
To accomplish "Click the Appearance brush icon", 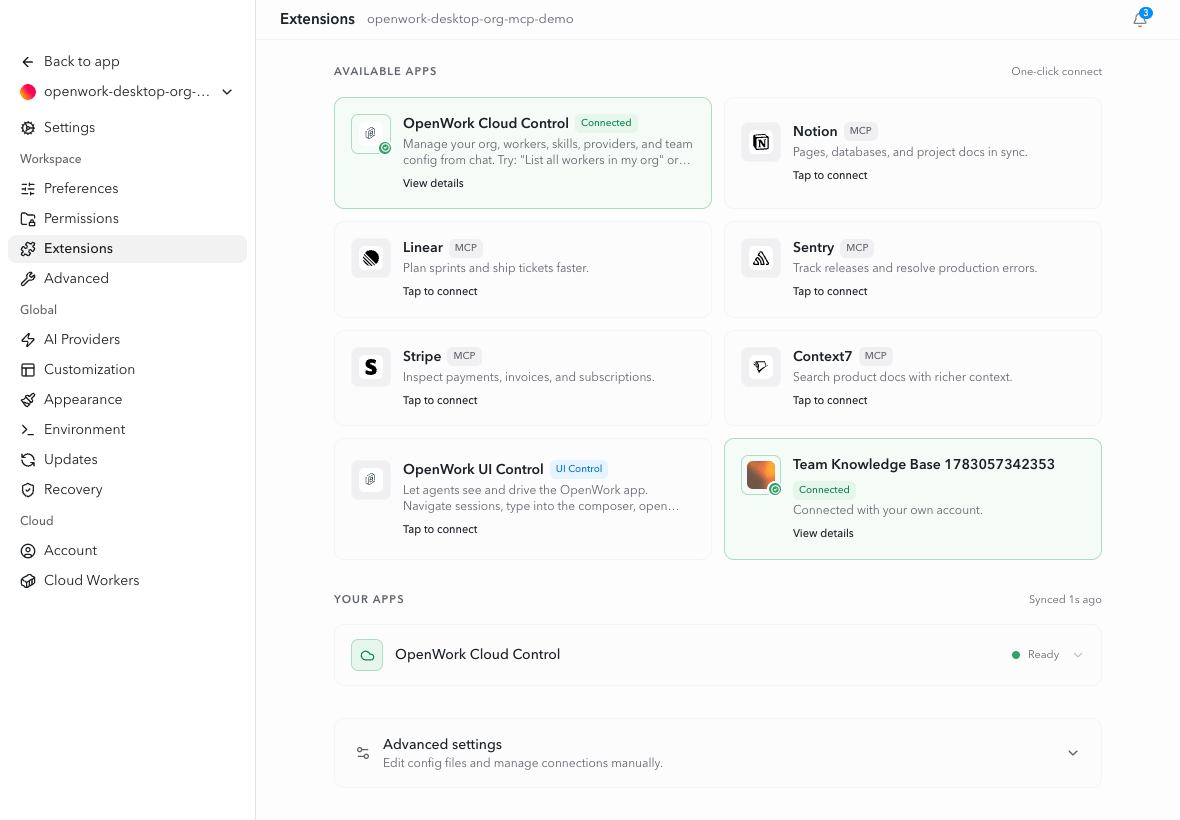I will 28,400.
